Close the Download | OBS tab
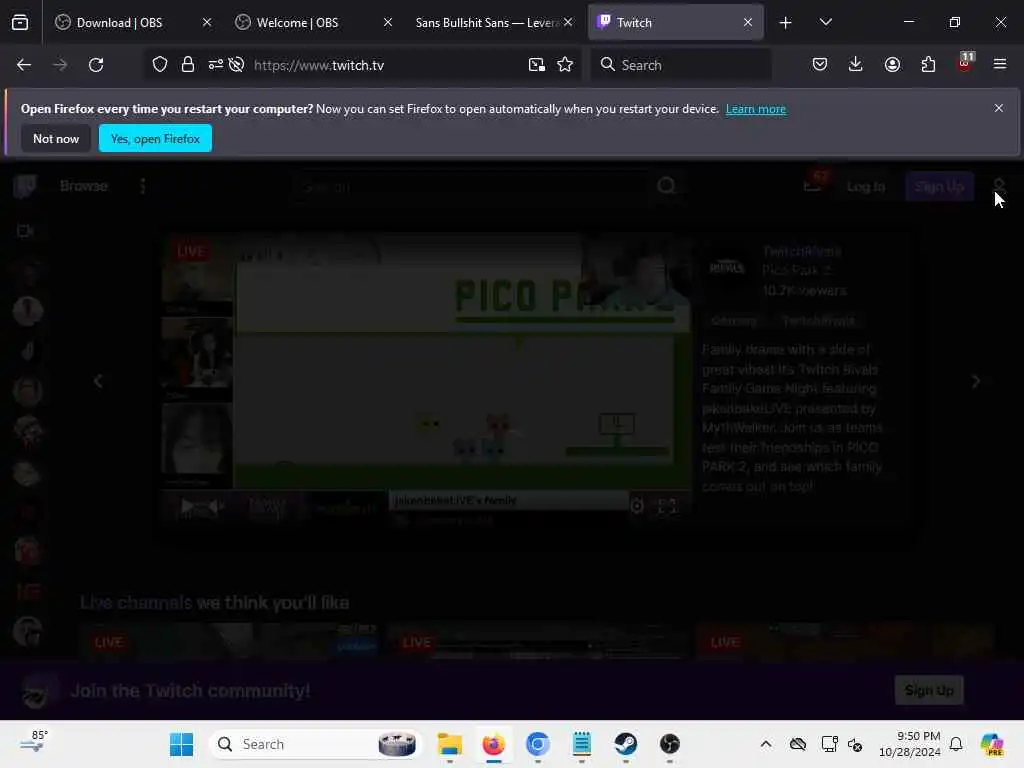Screen dimensions: 1024x768 tap(207, 22)
